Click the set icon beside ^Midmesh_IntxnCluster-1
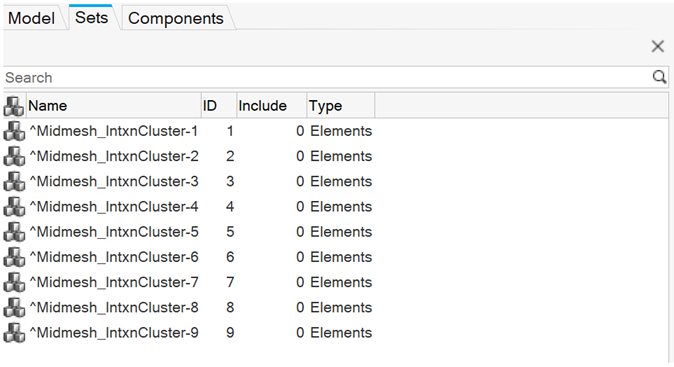Viewport: 674px width, 367px height. [14, 131]
